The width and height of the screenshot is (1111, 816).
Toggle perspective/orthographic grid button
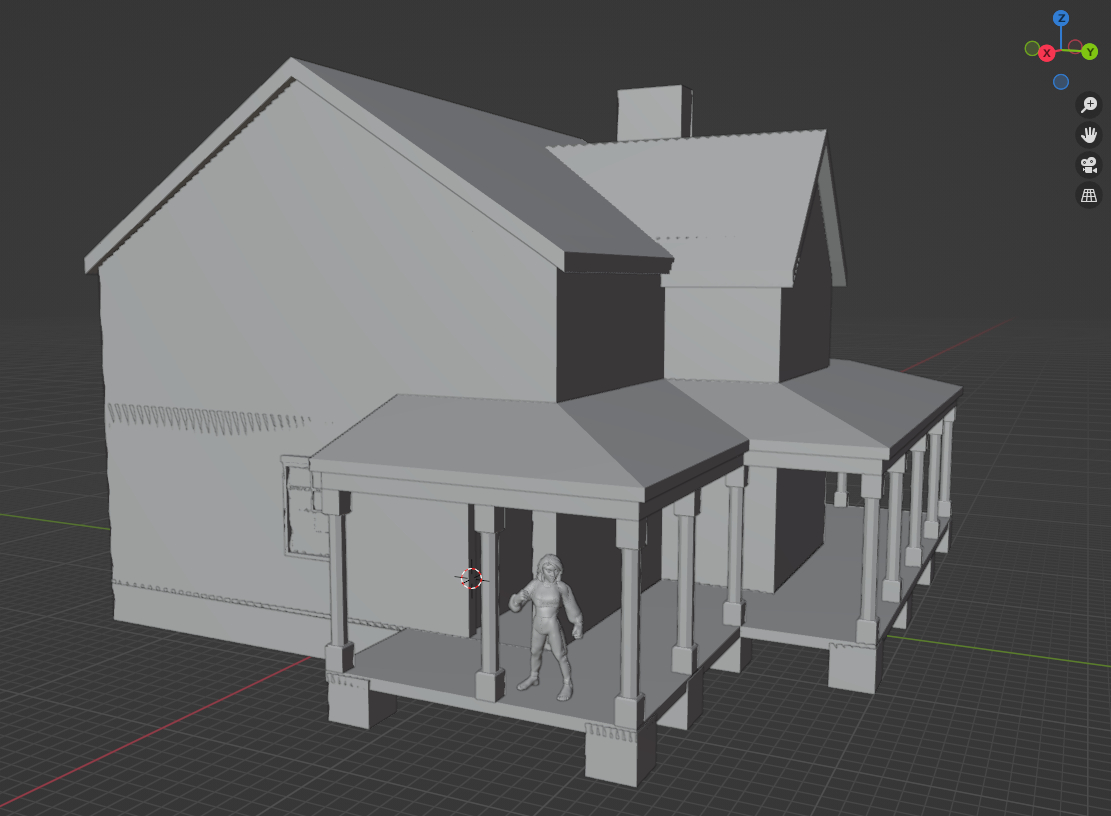[1088, 196]
